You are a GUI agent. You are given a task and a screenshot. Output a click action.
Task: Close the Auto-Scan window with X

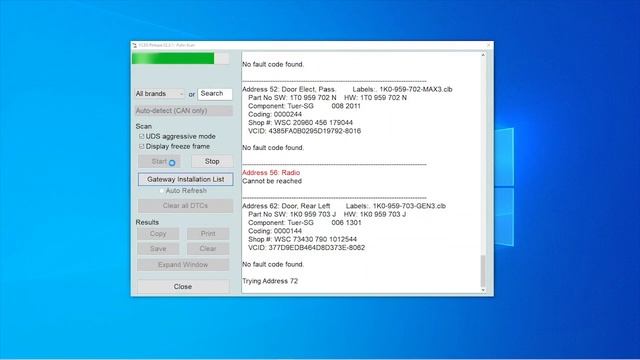click(x=489, y=45)
